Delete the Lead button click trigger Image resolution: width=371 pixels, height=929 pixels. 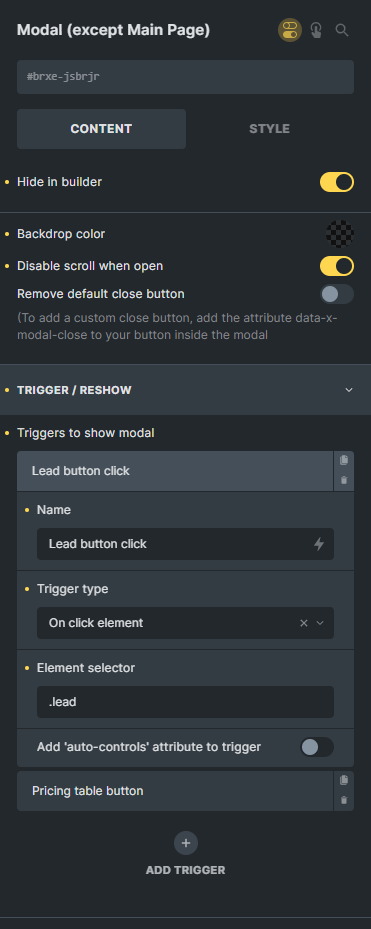[344, 480]
